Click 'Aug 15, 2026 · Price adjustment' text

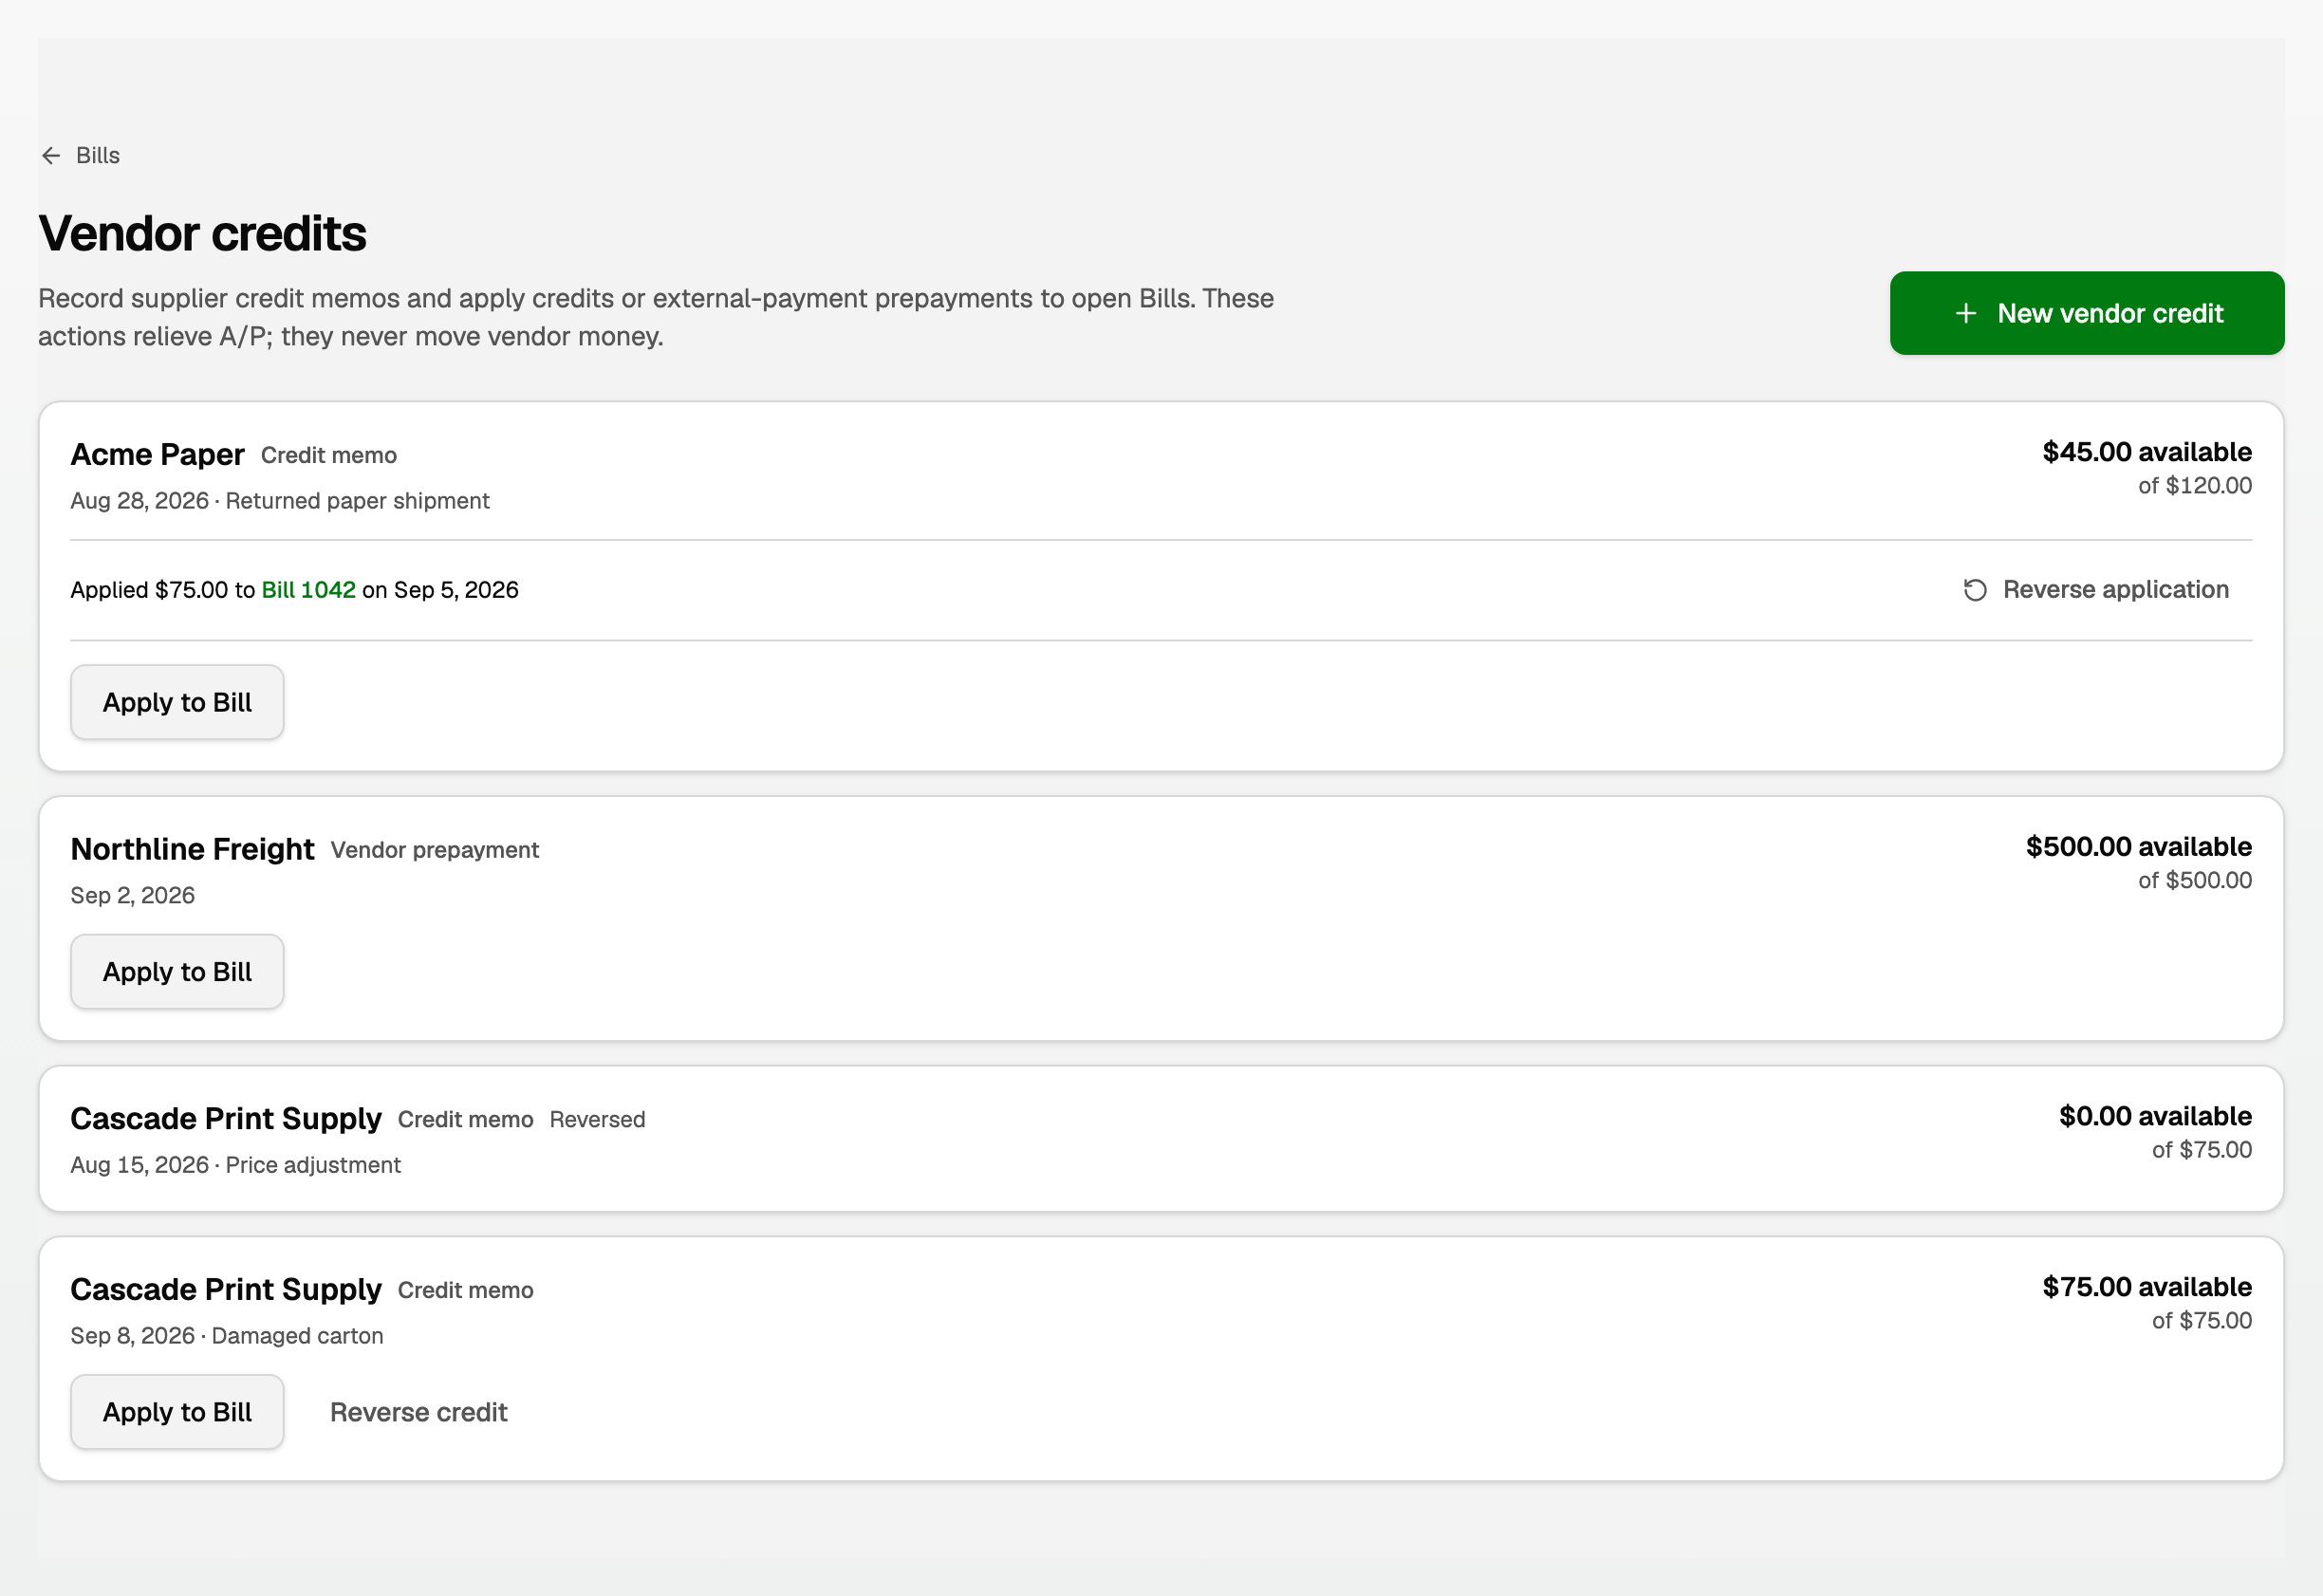(235, 1165)
